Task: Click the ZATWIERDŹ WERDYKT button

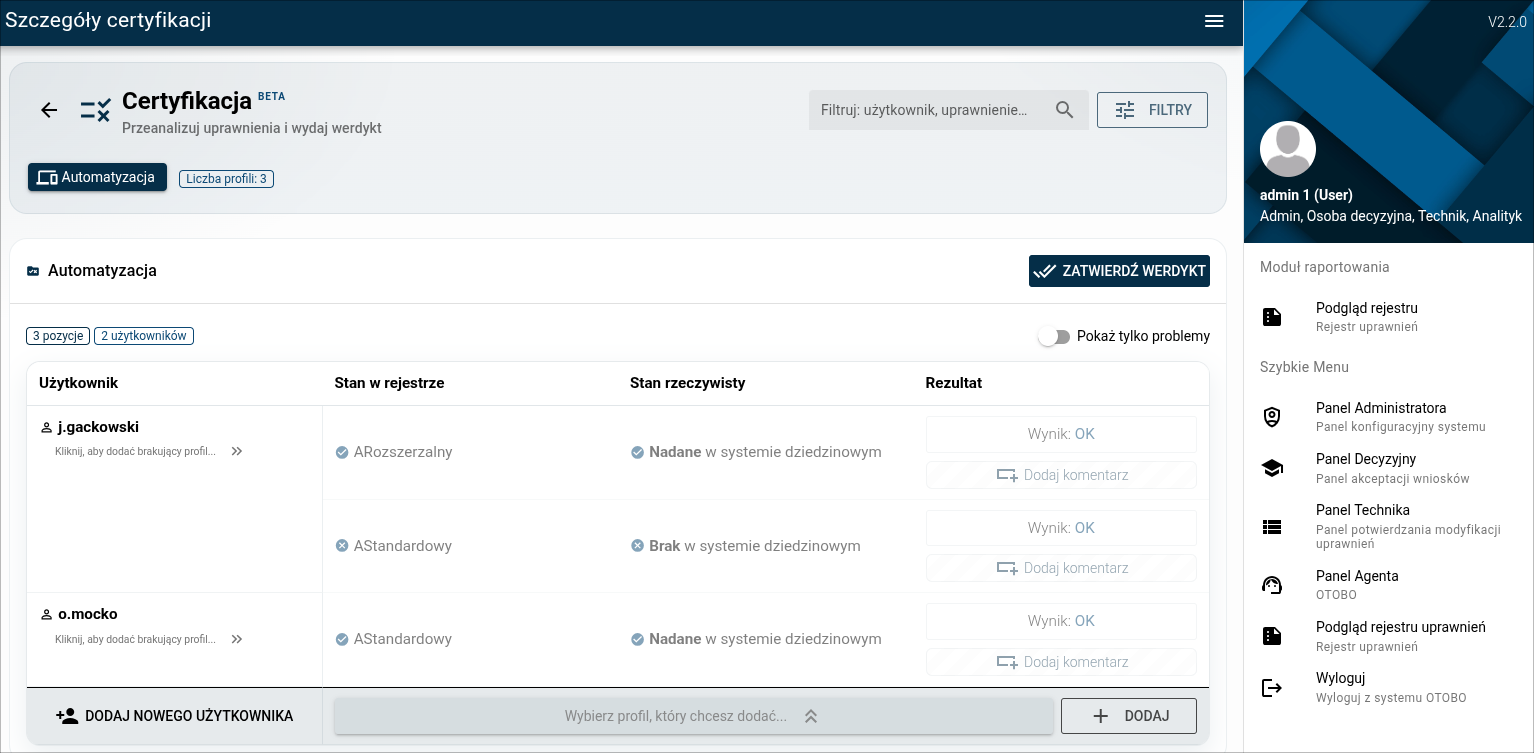Action: pos(1119,271)
